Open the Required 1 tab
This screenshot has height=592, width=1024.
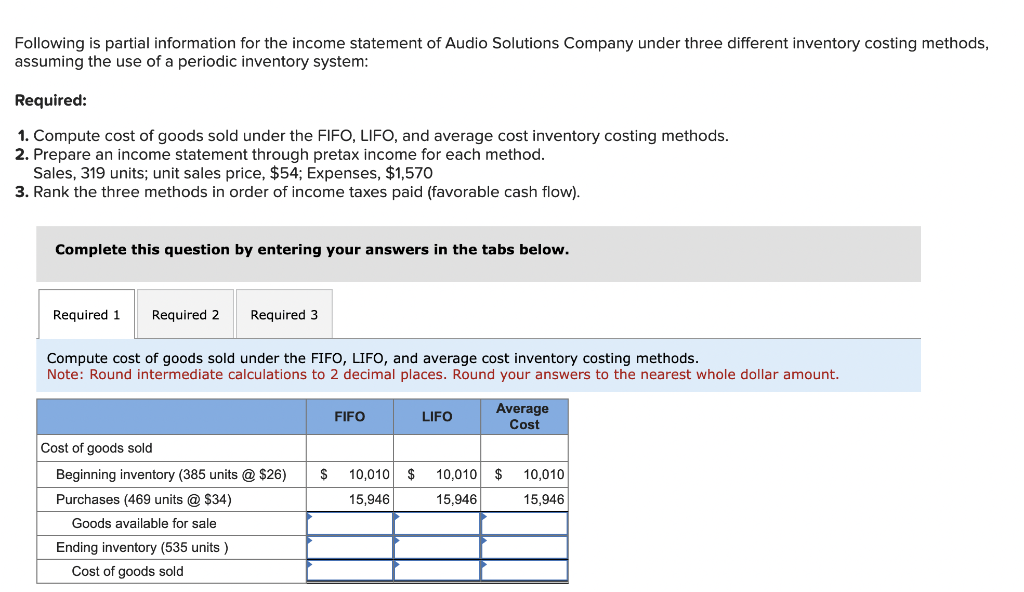point(87,314)
